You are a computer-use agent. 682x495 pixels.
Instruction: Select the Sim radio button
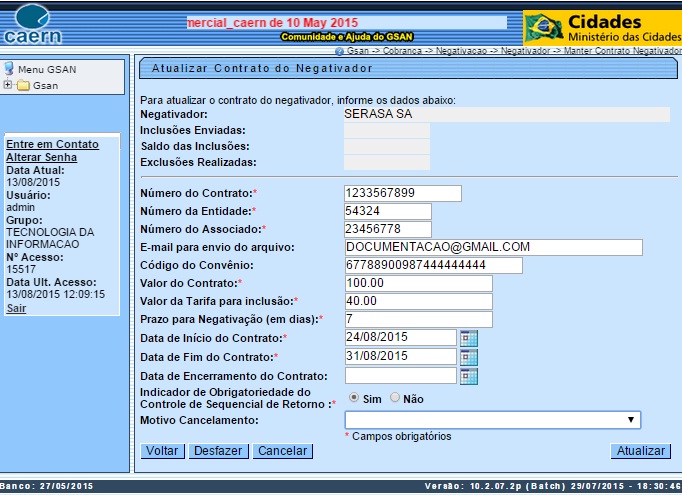pyautogui.click(x=354, y=398)
